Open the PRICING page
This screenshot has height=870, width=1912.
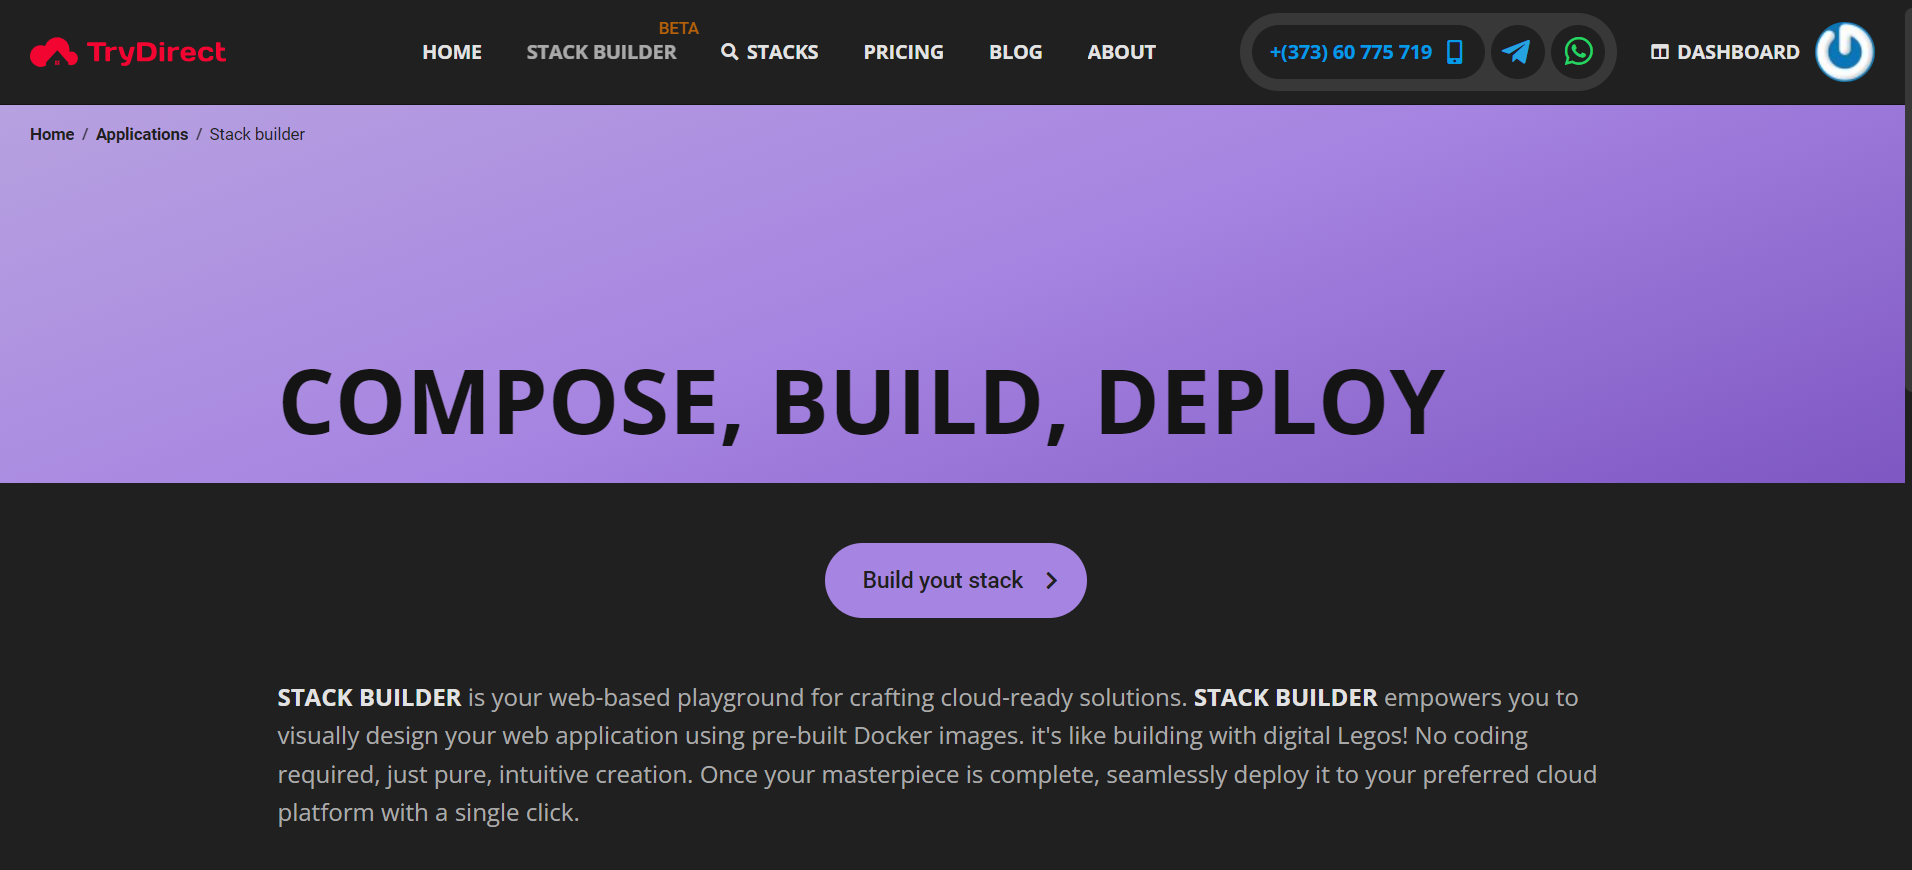pyautogui.click(x=903, y=52)
